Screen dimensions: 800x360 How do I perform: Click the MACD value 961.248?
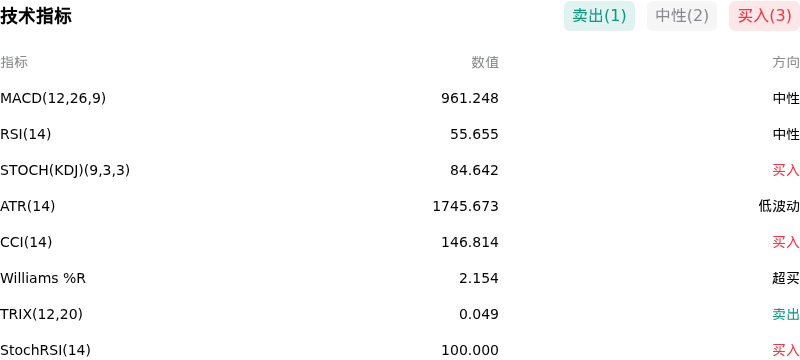[x=470, y=98]
